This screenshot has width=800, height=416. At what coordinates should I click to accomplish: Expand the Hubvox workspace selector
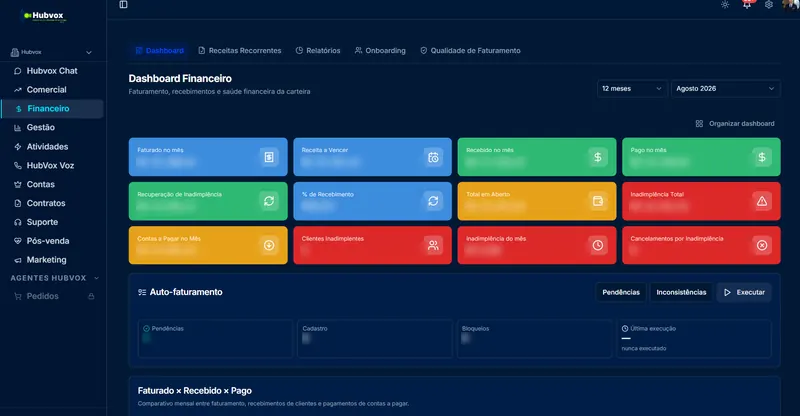pyautogui.click(x=52, y=52)
